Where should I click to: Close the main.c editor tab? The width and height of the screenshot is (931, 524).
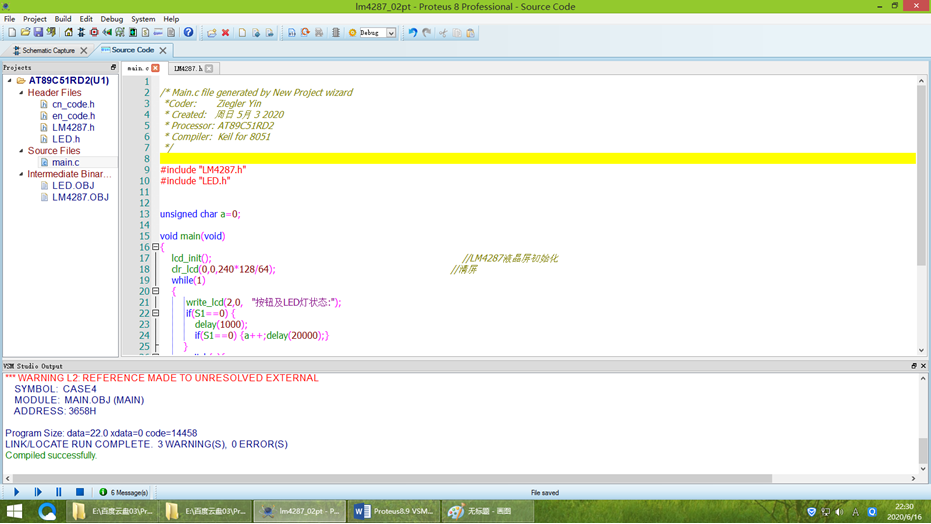(x=156, y=68)
